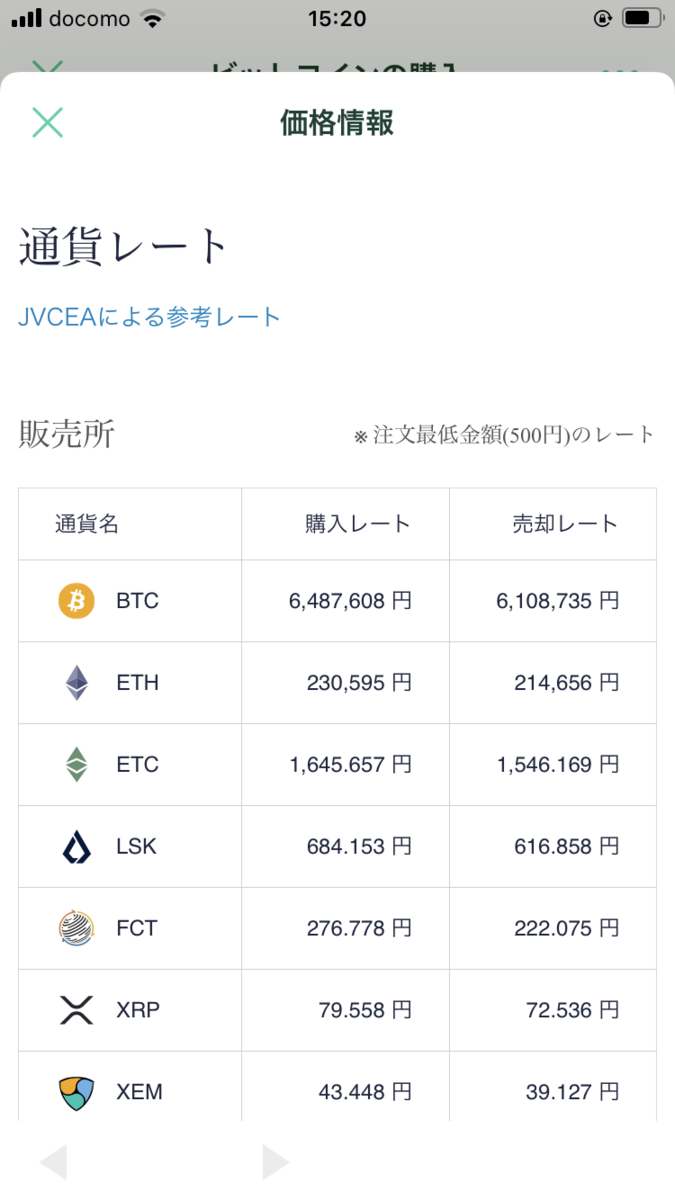Tap the BTC purchase rate 6,487,608 円
Image resolution: width=675 pixels, height=1200 pixels.
tap(350, 601)
